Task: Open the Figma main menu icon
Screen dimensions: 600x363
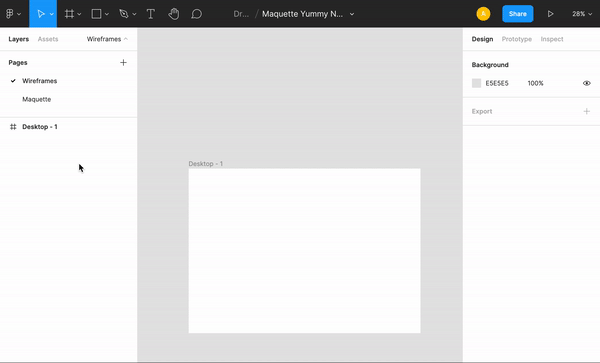Action: coord(10,14)
